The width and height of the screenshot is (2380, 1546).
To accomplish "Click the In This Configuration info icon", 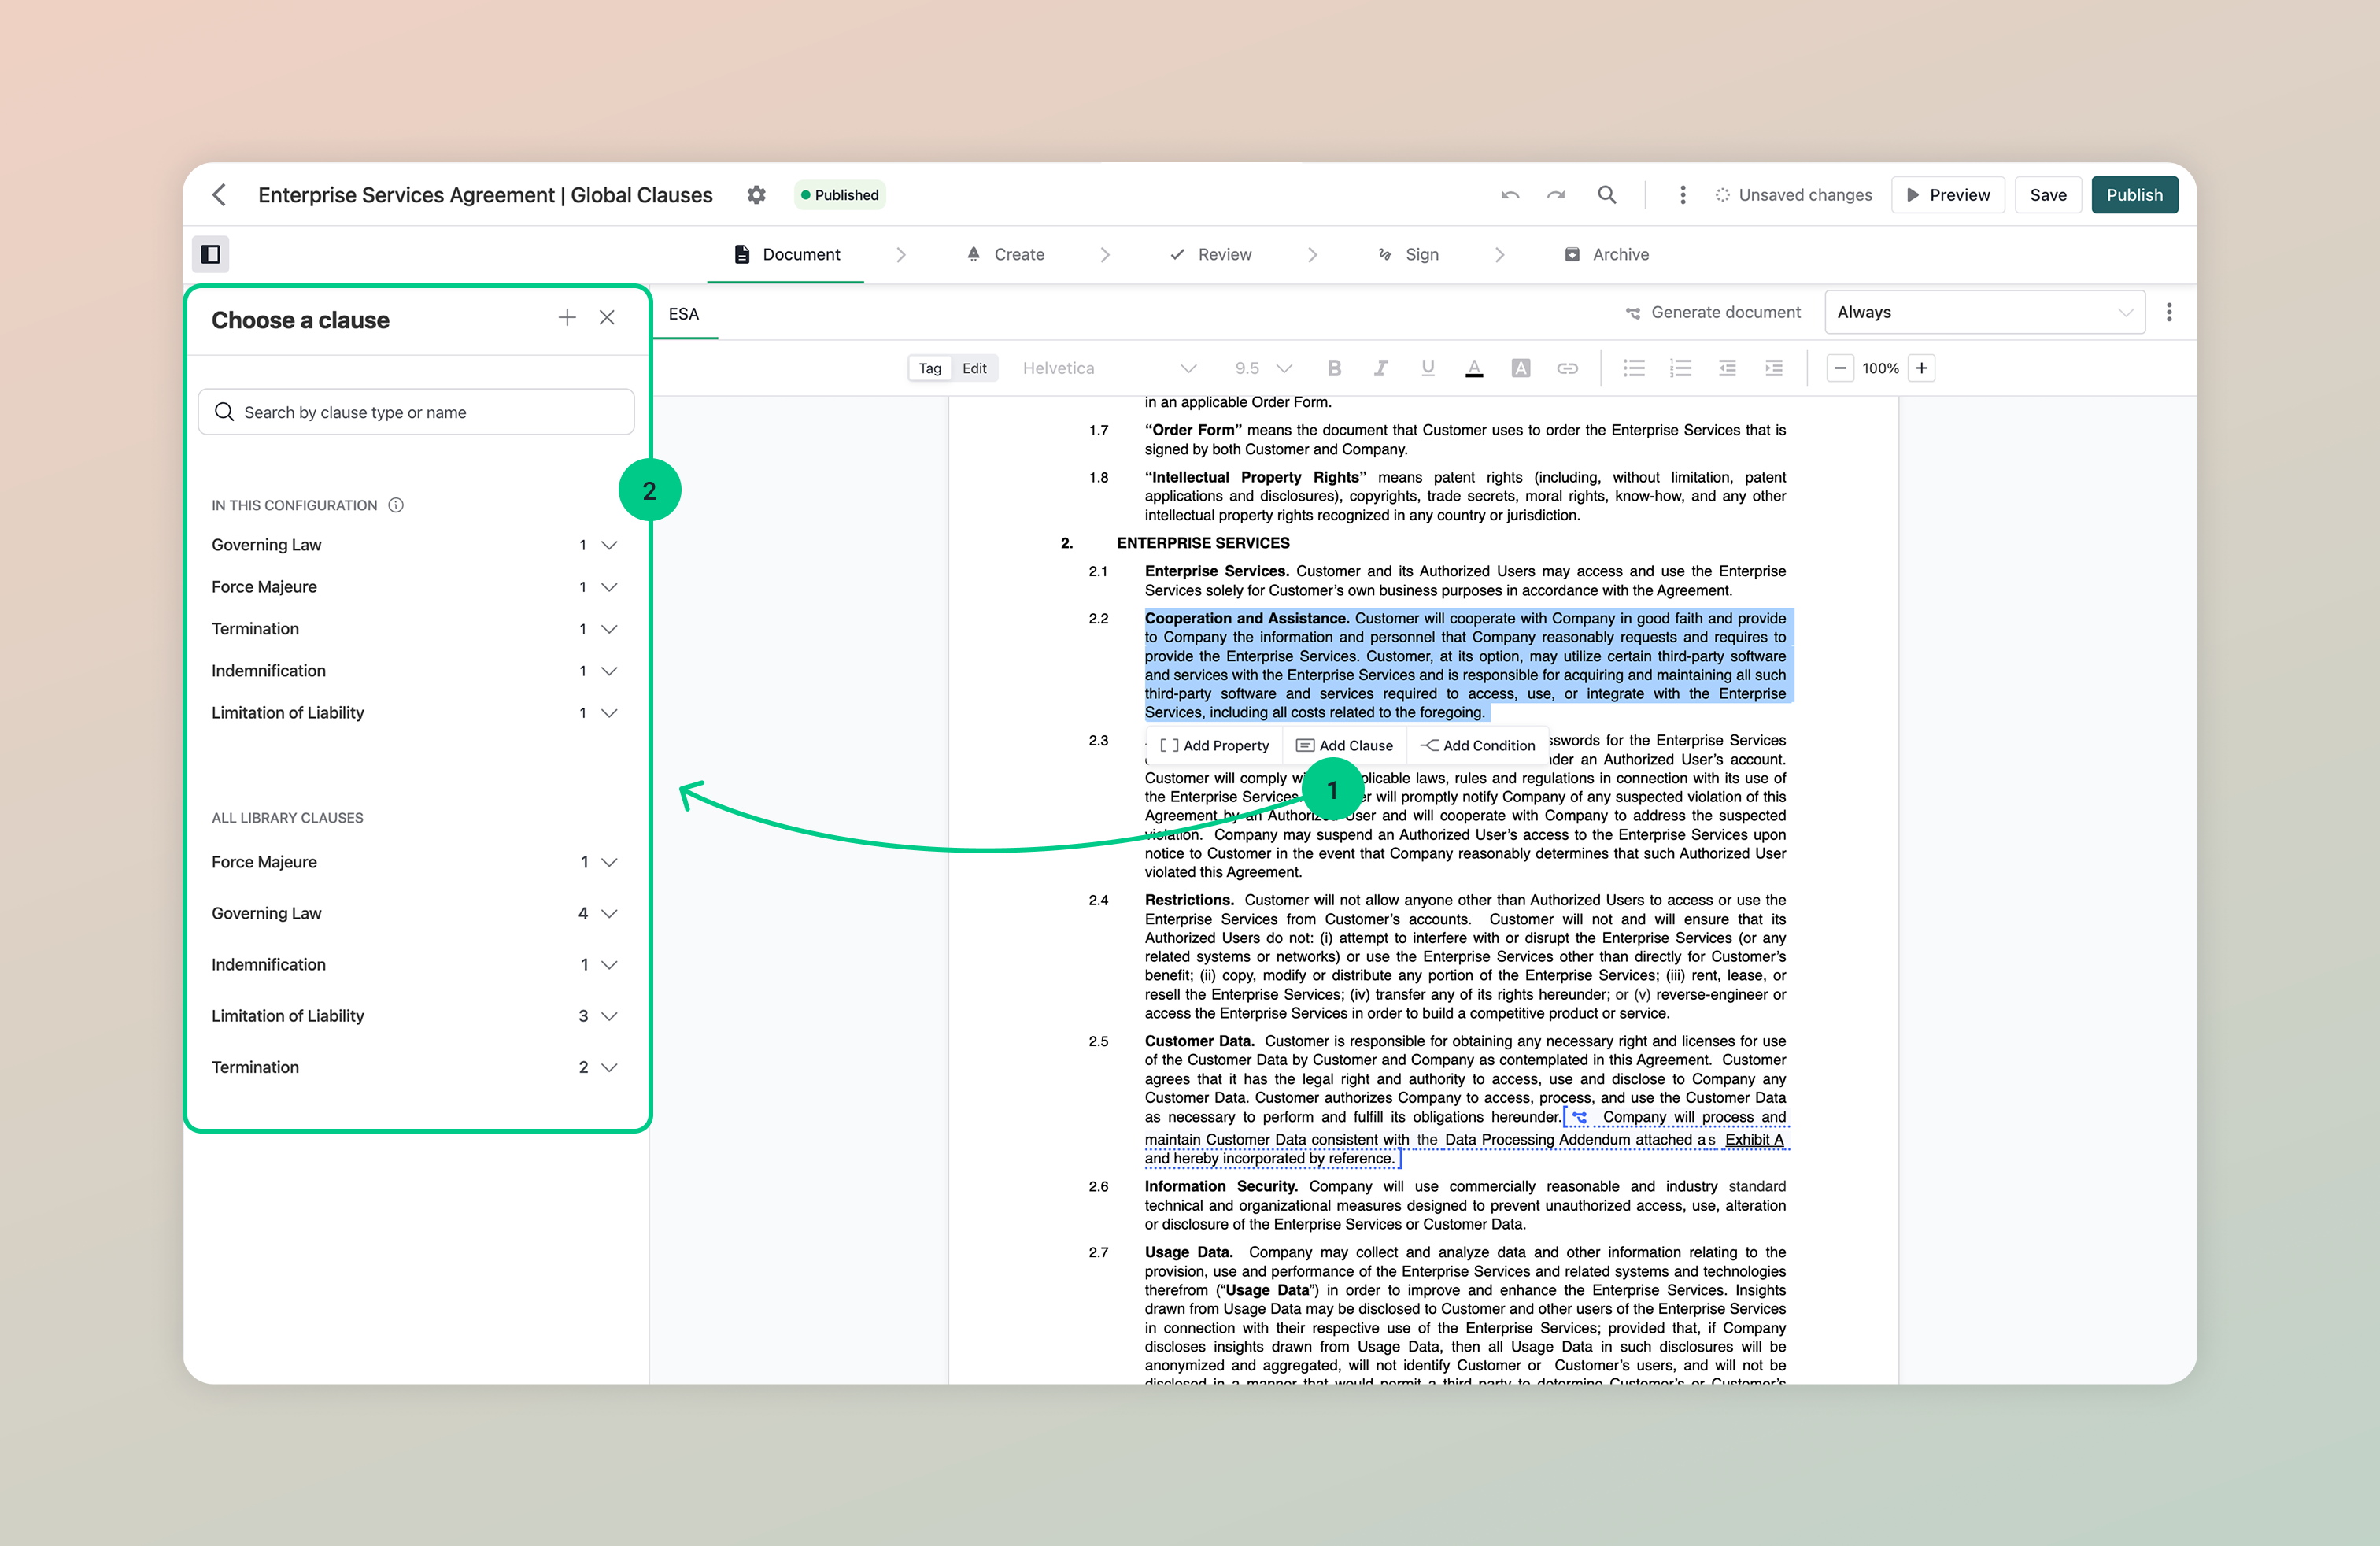I will (396, 505).
